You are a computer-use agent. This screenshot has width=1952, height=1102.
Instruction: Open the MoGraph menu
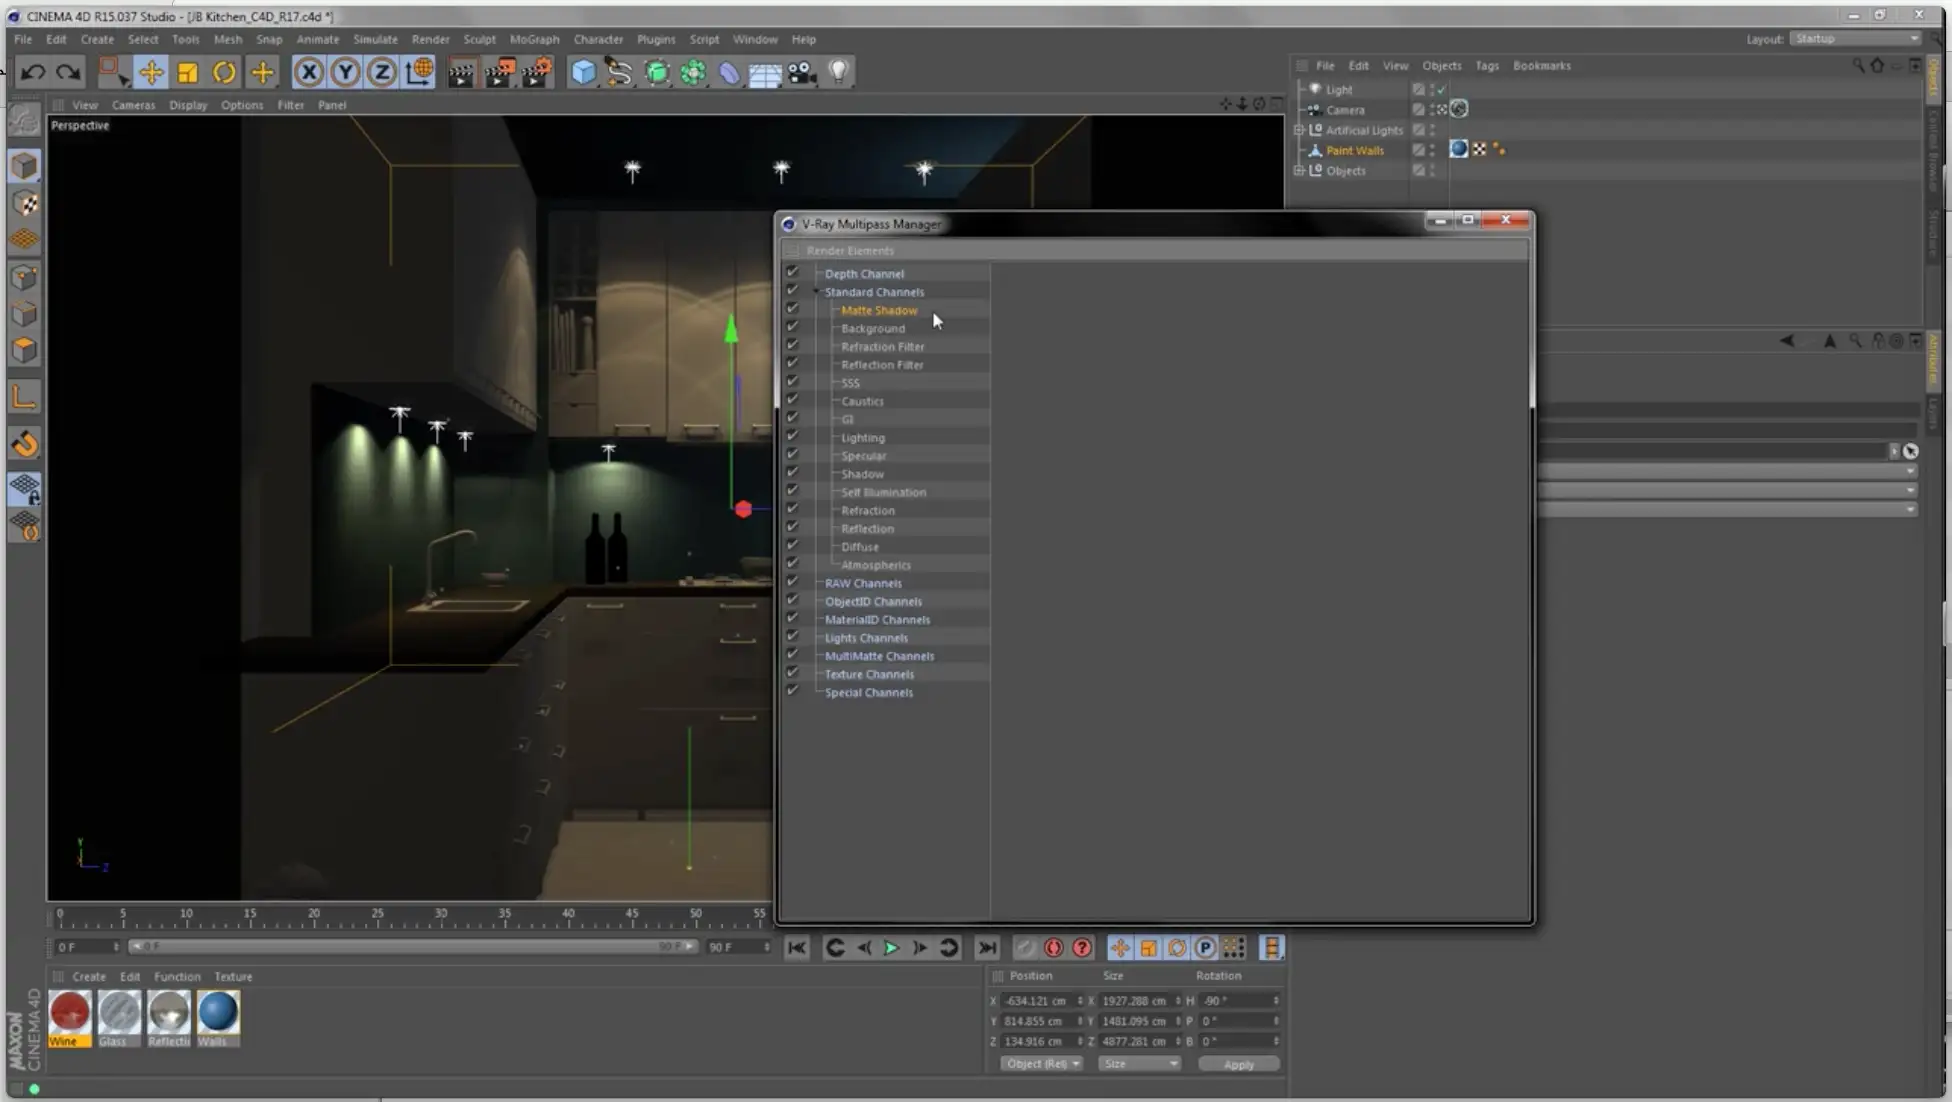point(534,39)
